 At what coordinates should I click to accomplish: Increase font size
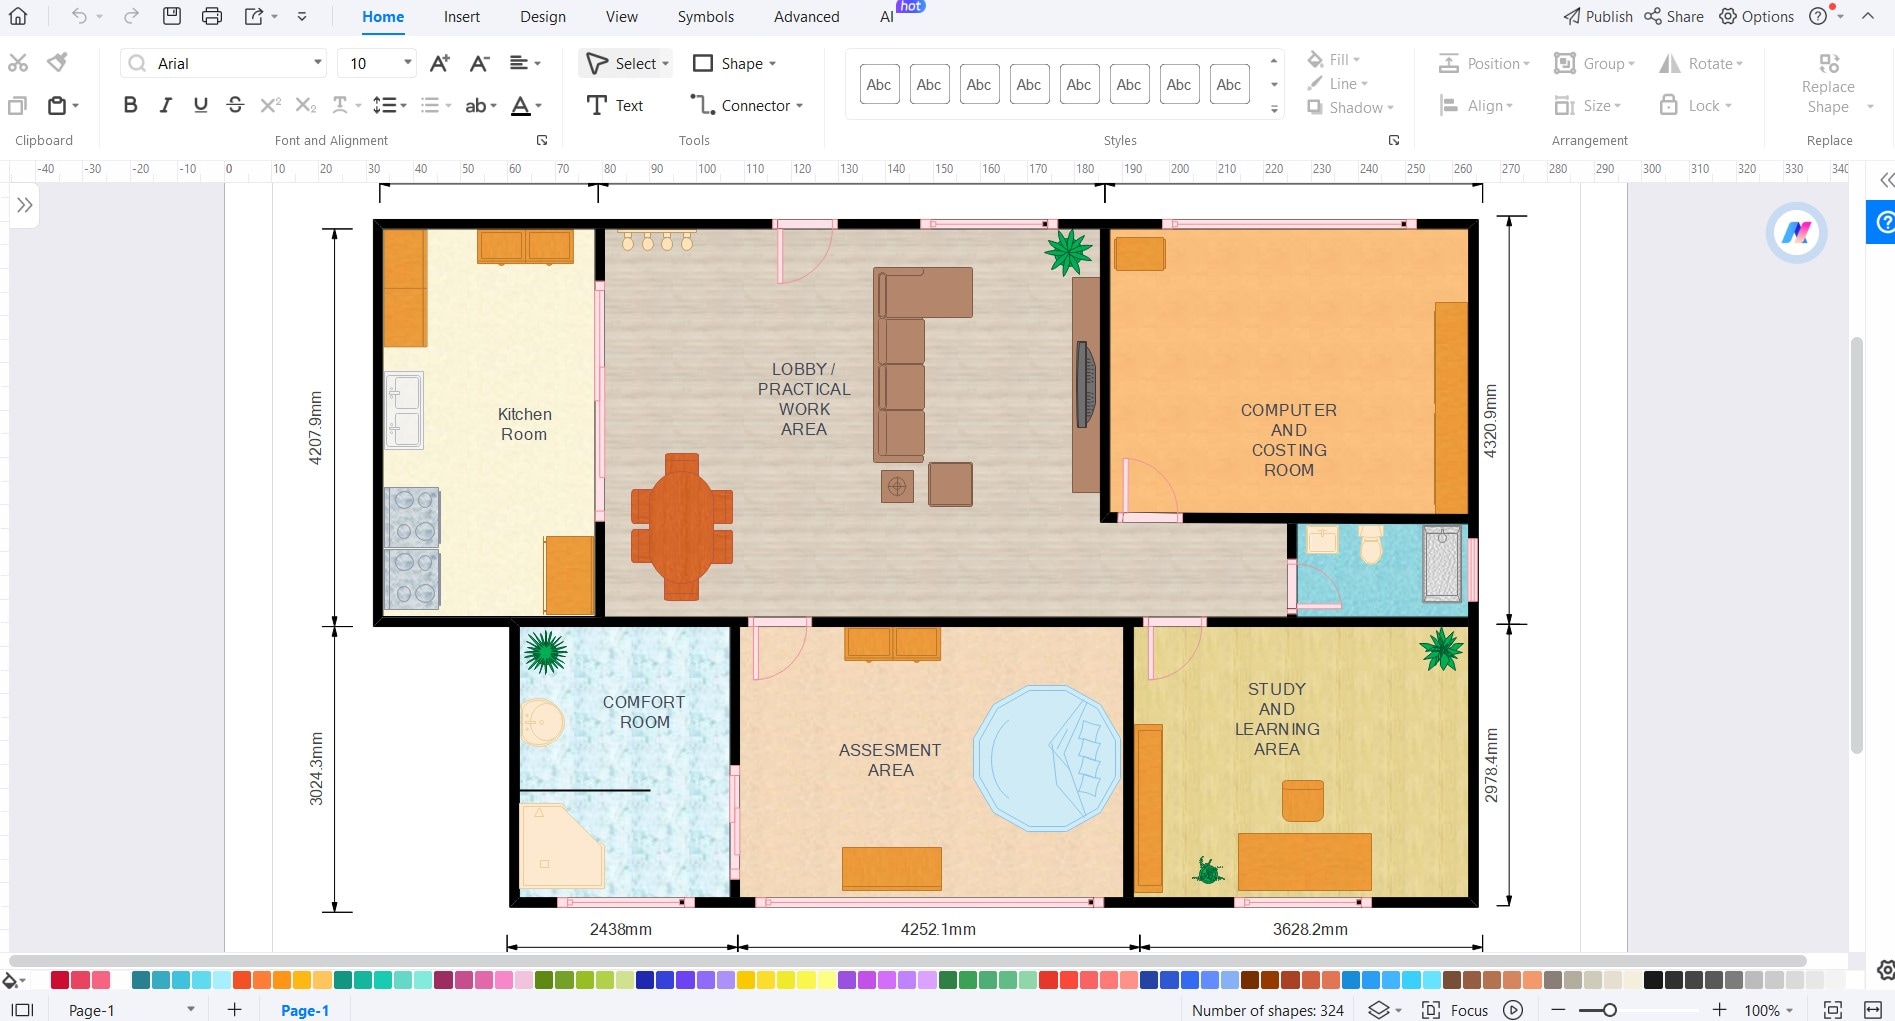click(x=439, y=63)
